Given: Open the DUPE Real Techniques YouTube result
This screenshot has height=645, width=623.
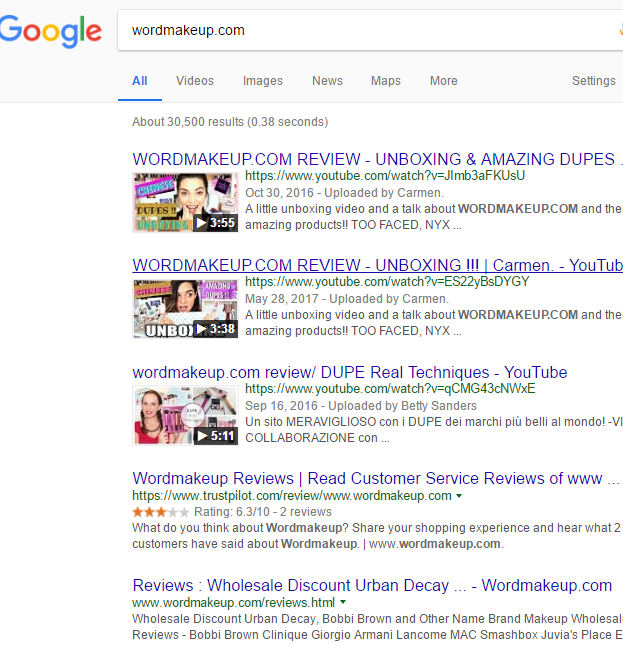Looking at the screenshot, I should click(350, 372).
